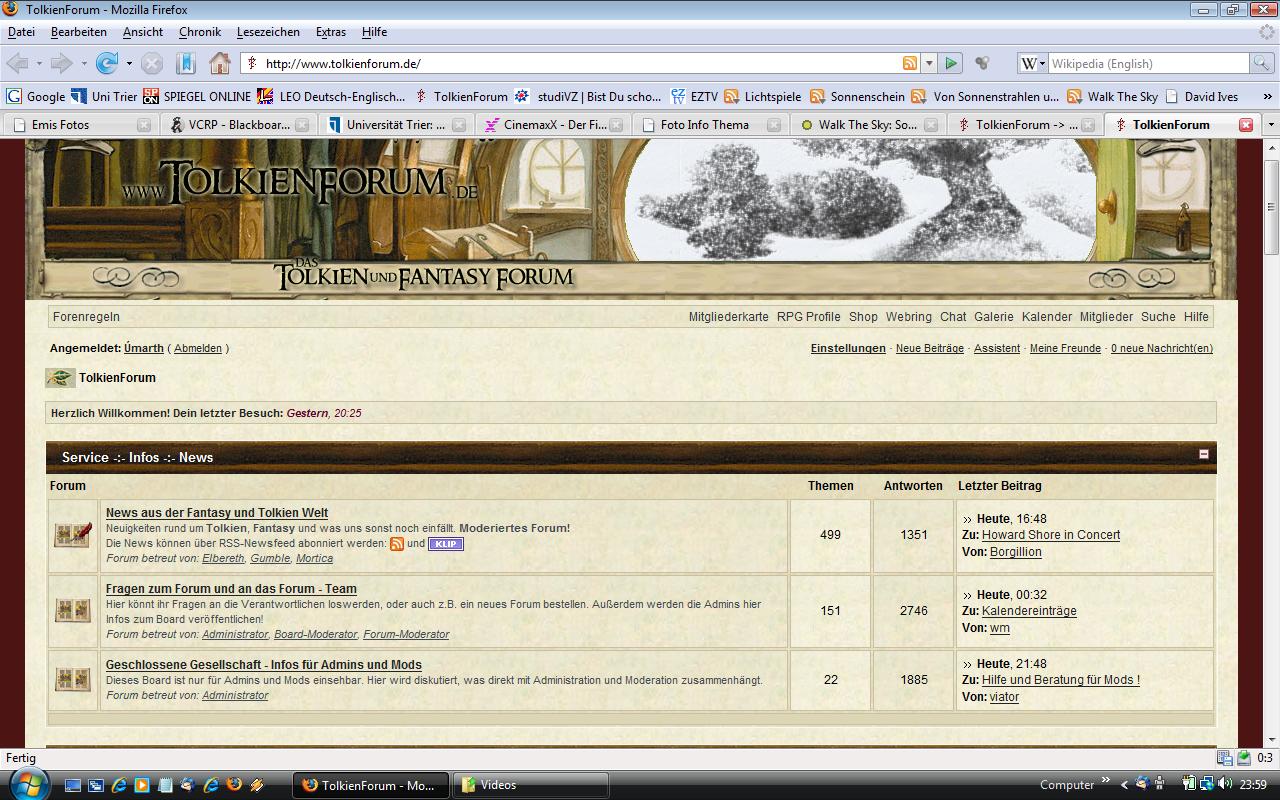Open Einstellungen settings link
Image resolution: width=1280 pixels, height=800 pixels.
click(x=848, y=348)
